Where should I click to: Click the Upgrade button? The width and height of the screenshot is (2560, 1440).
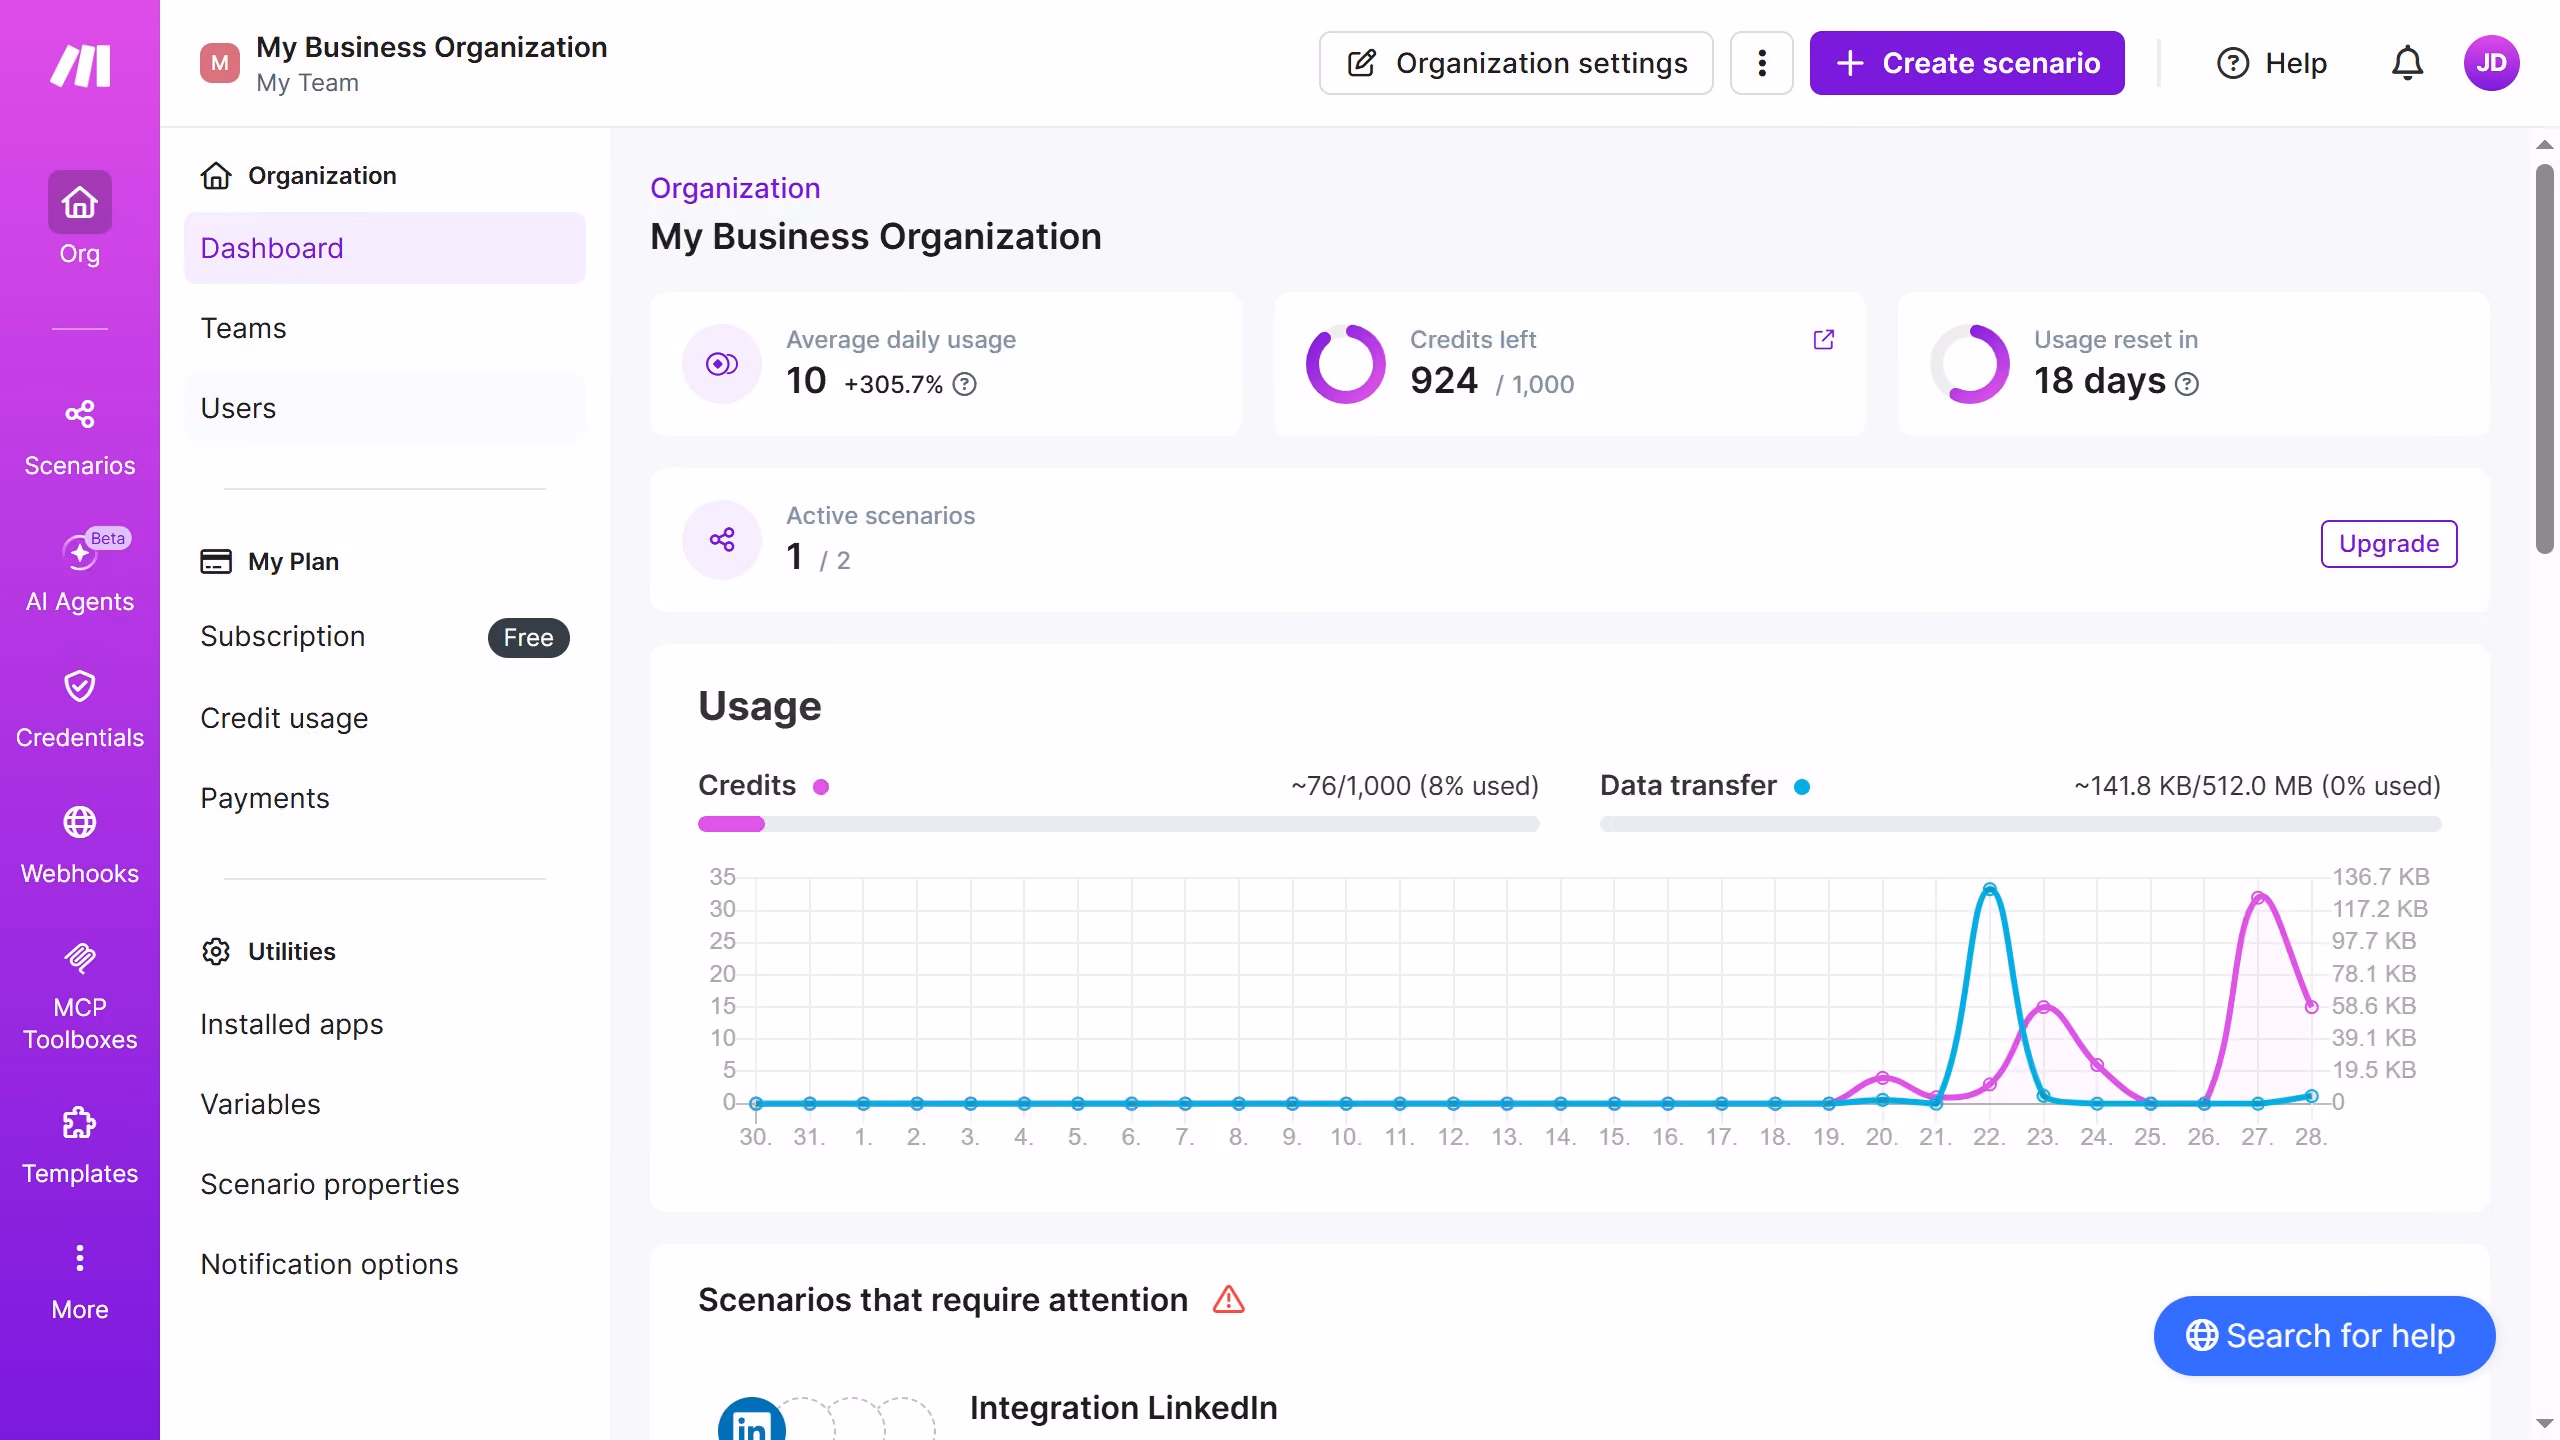[2388, 543]
